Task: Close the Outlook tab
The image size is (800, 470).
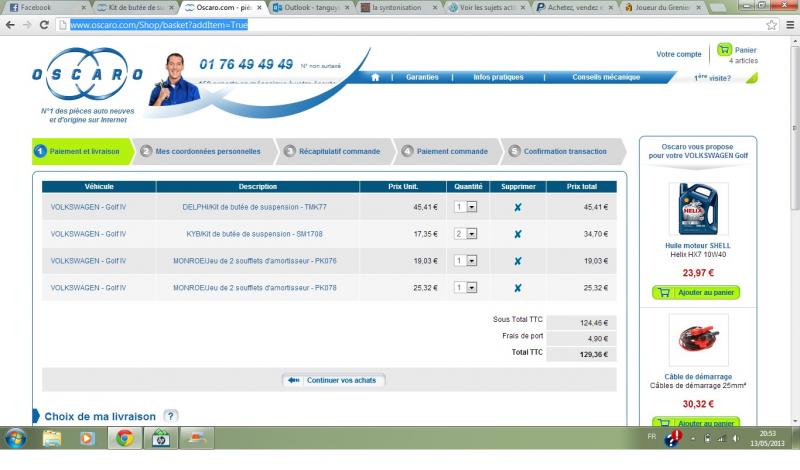Action: coord(347,8)
